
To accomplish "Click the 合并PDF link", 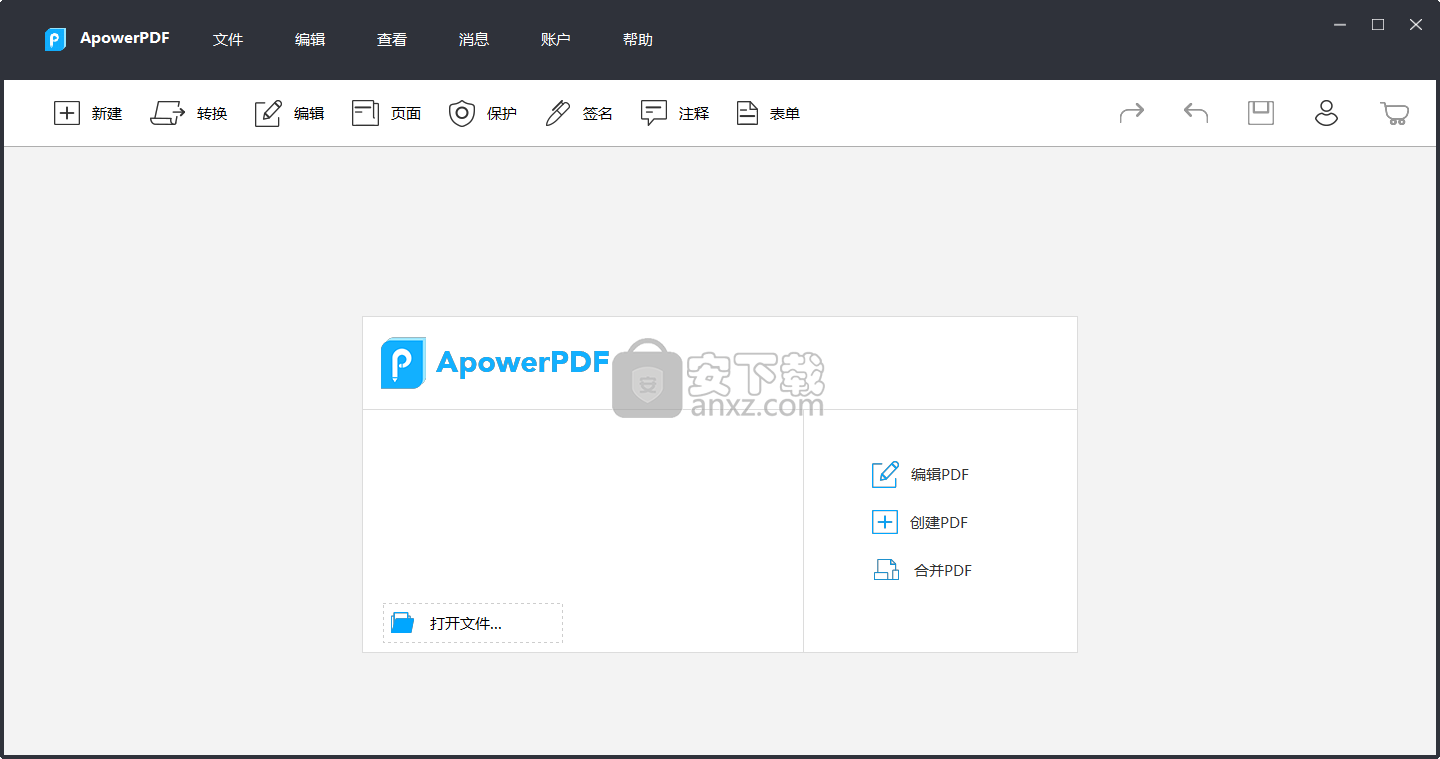I will 943,571.
